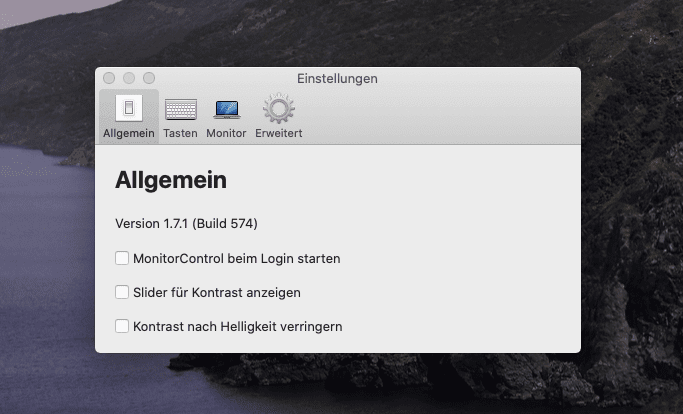The width and height of the screenshot is (683, 414).
Task: Minimize the Einstellungen window
Action: pyautogui.click(x=129, y=78)
